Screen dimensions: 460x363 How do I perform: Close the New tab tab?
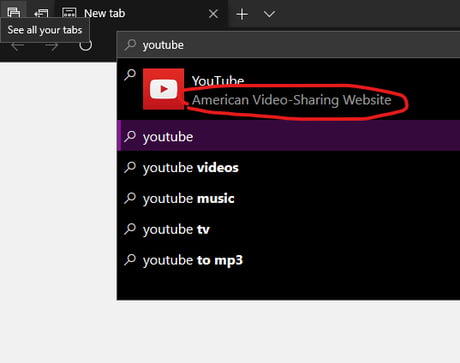213,14
